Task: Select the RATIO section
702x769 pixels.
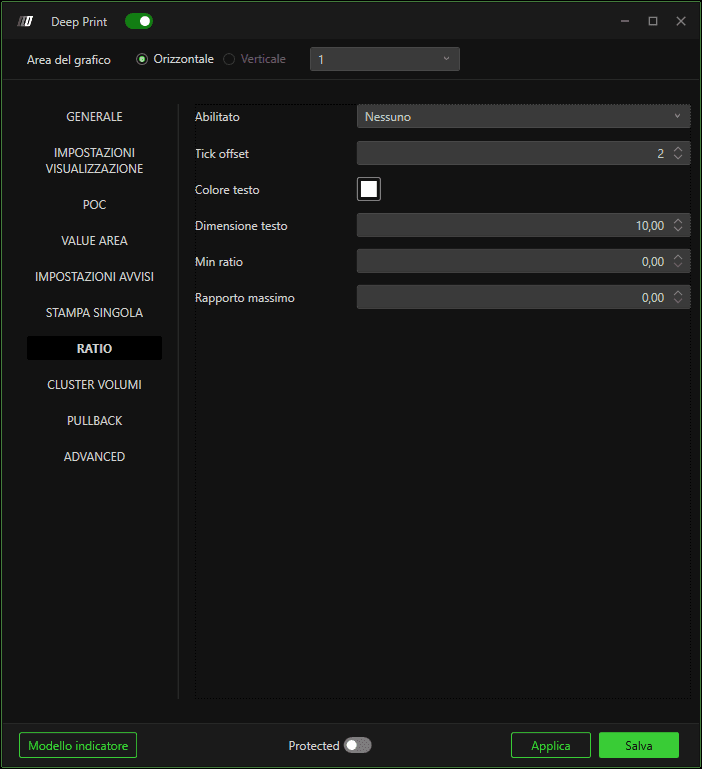Action: click(x=94, y=348)
